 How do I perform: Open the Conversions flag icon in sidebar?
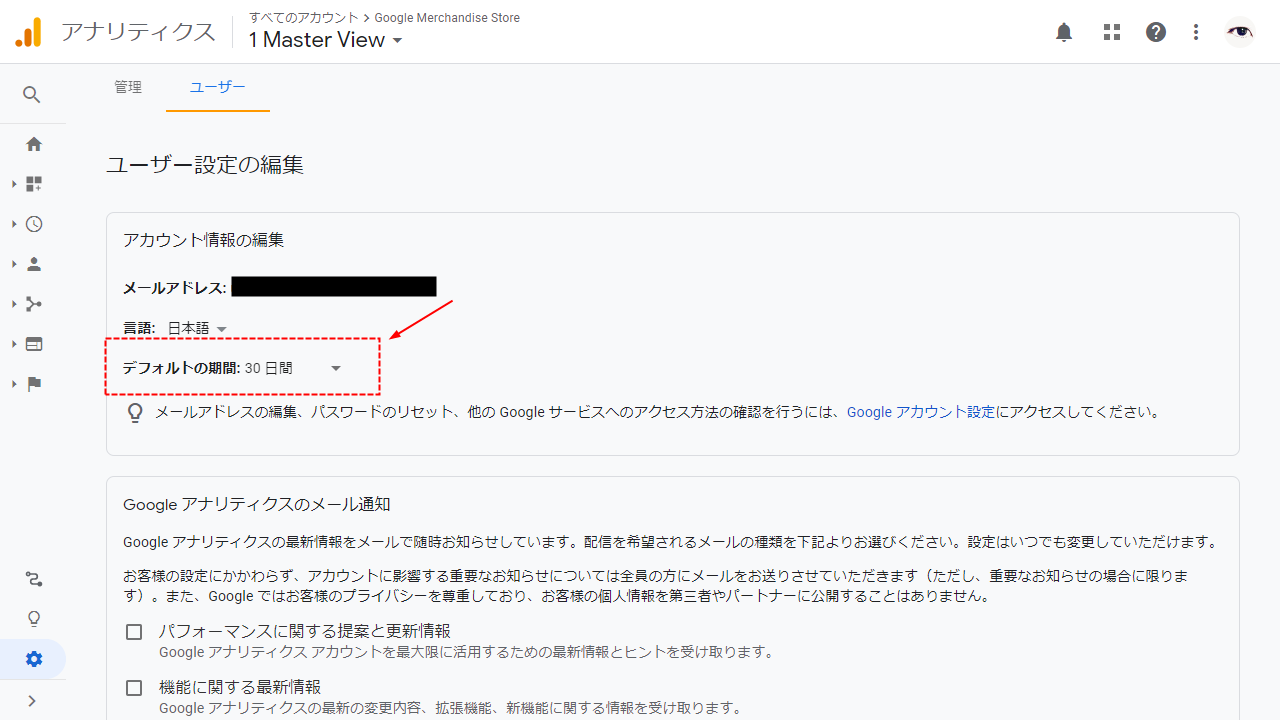click(x=34, y=384)
